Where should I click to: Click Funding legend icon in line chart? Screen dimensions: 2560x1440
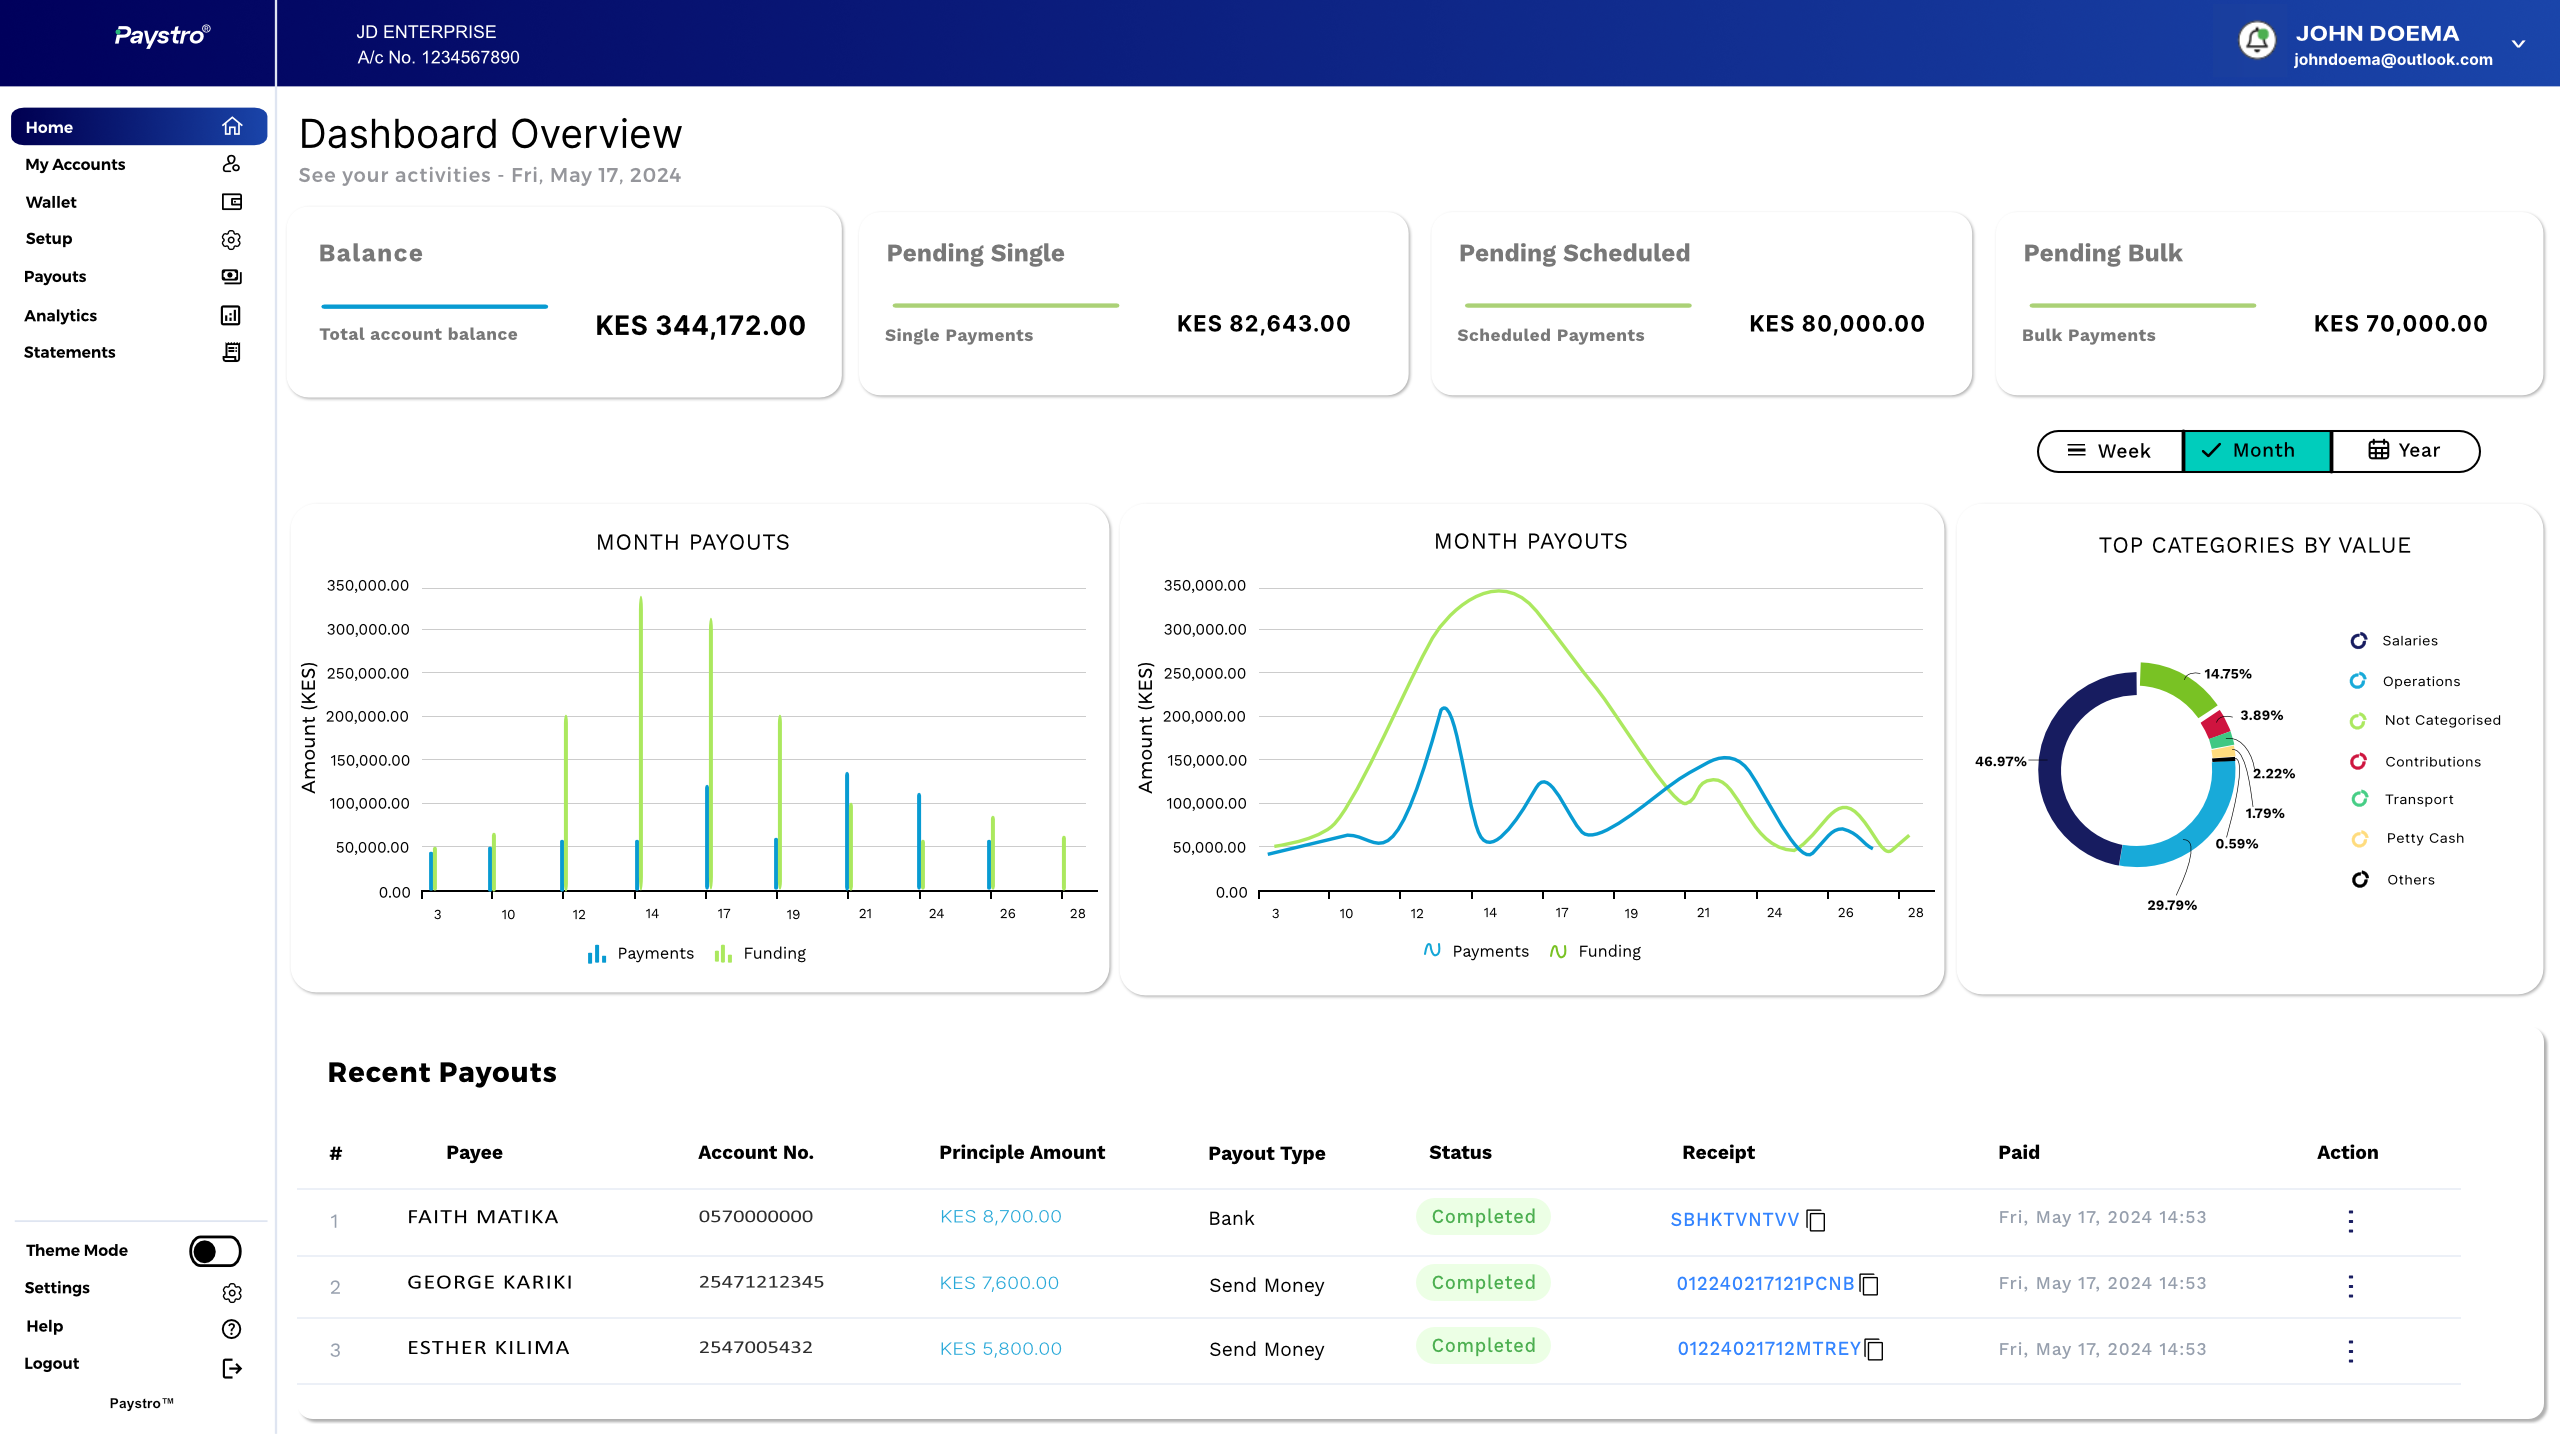[x=1558, y=951]
